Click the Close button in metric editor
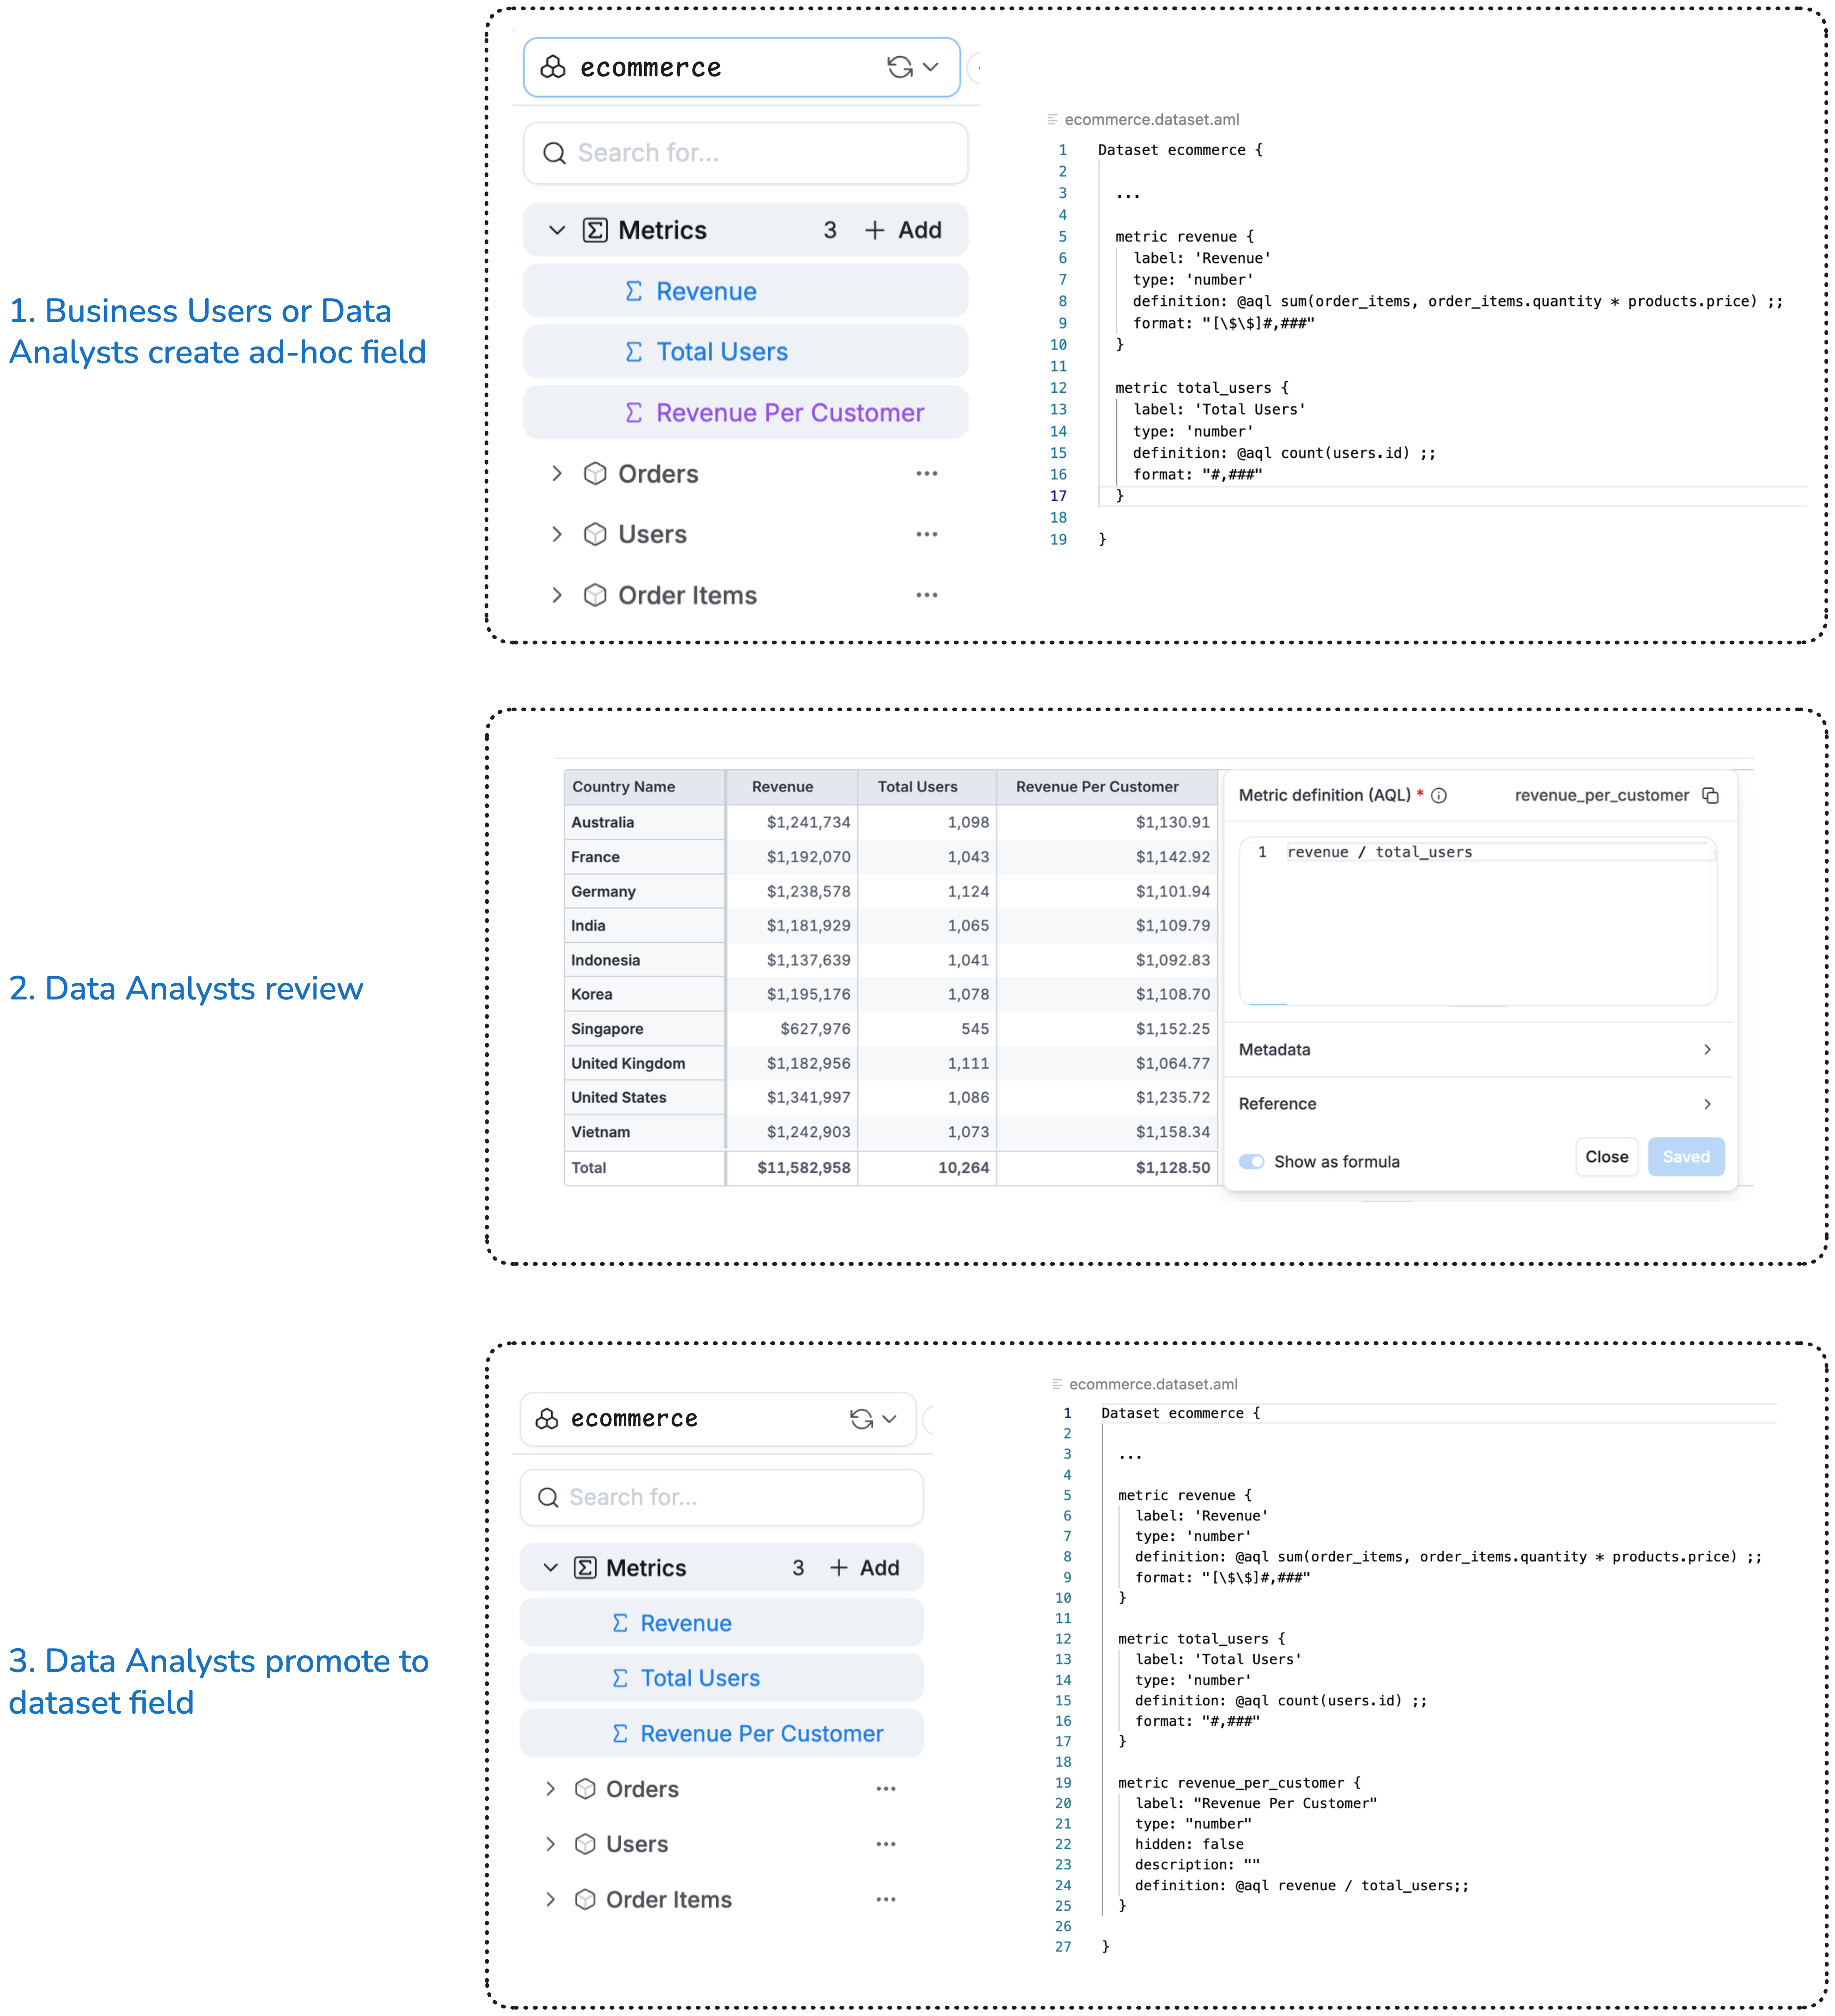Viewport: 1835px width, 2016px height. point(1606,1157)
